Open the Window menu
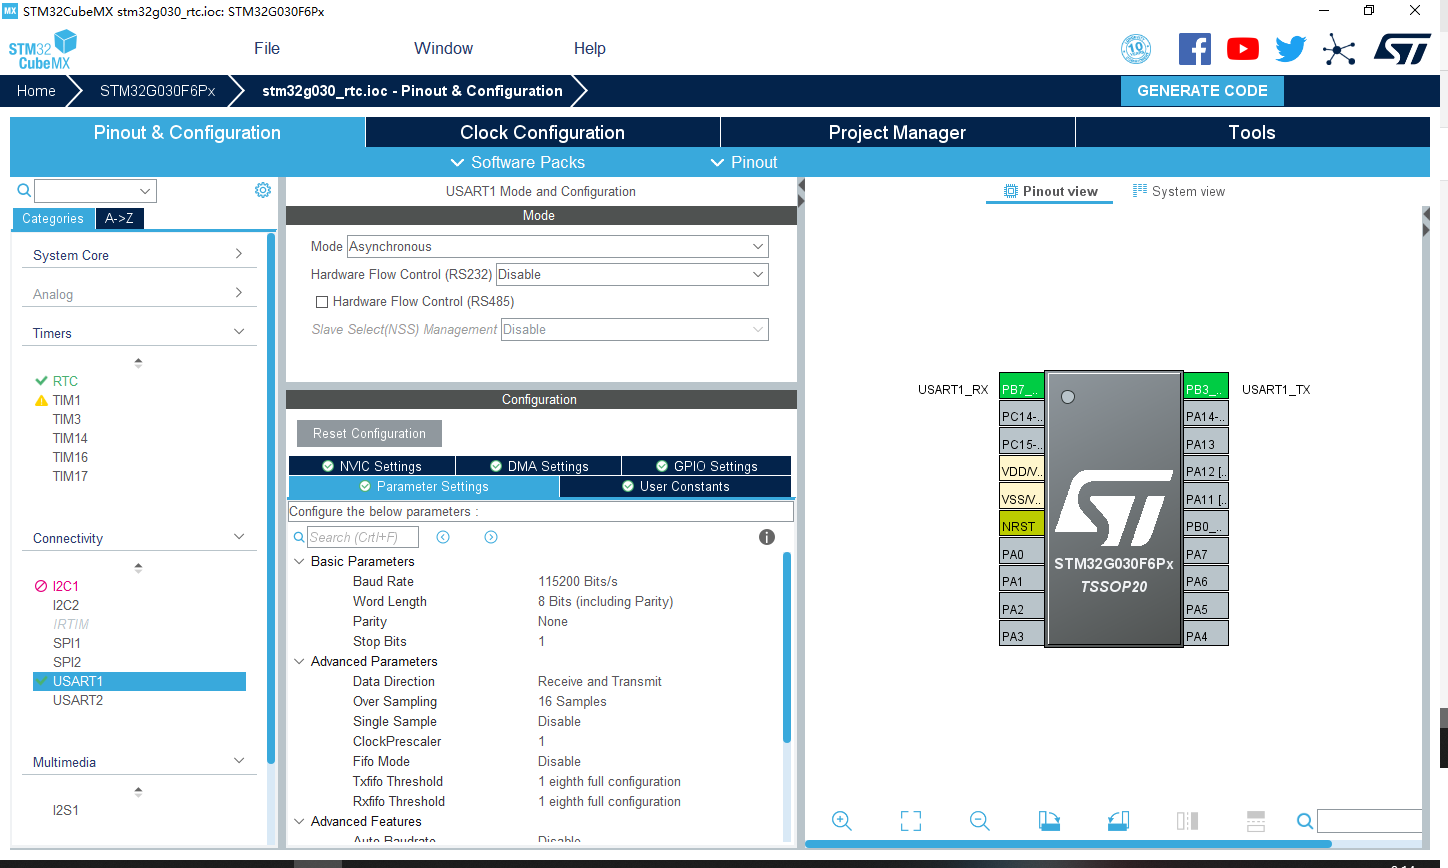The height and width of the screenshot is (868, 1448). (443, 48)
